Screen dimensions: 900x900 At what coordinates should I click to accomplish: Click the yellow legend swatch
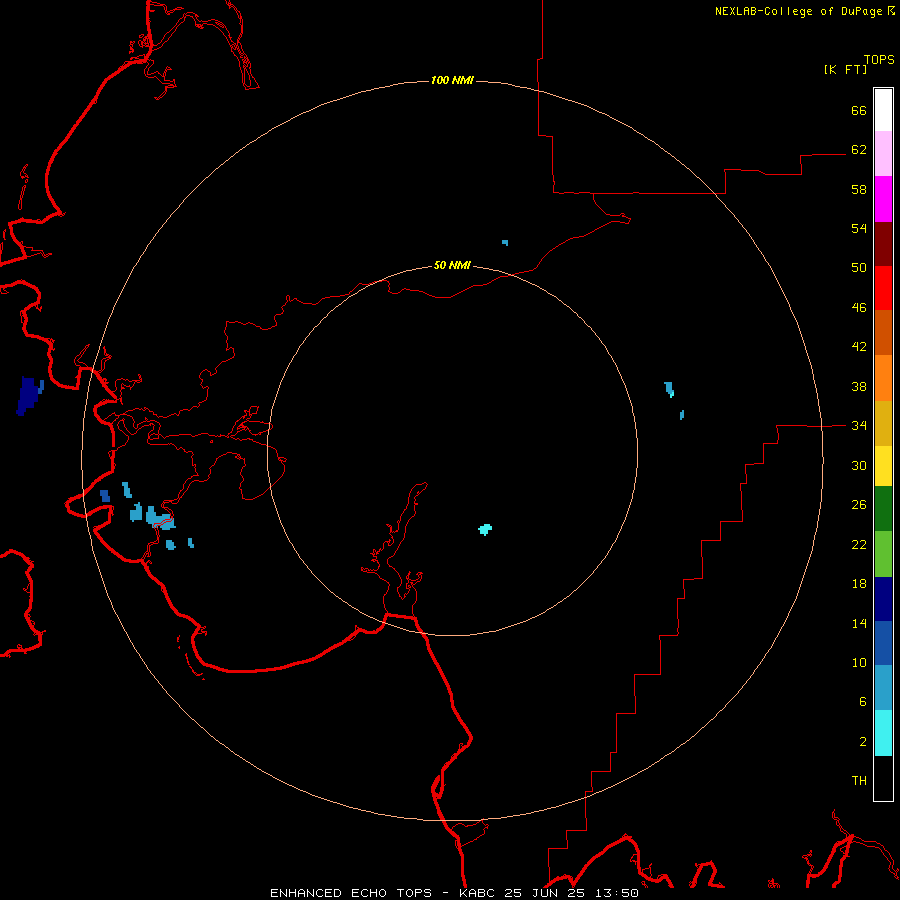(883, 466)
